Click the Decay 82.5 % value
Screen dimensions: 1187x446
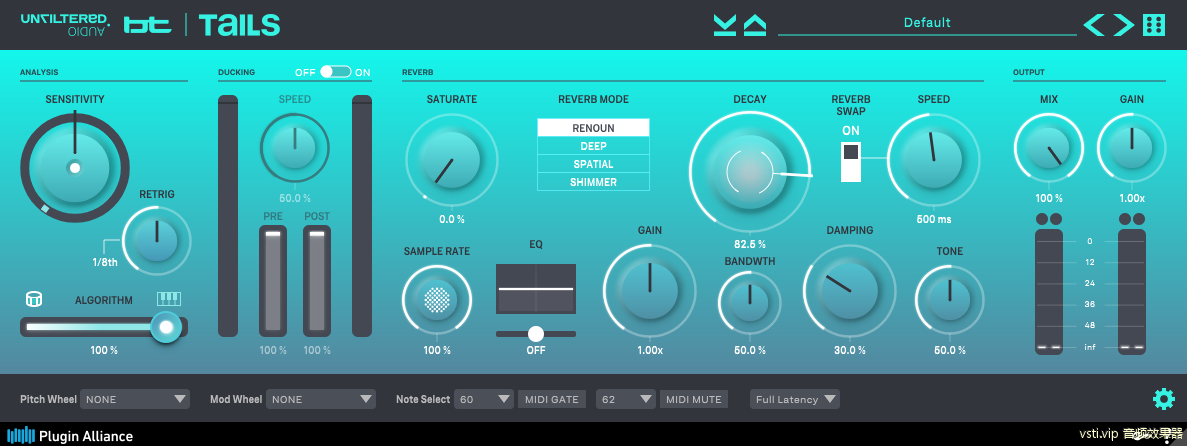pyautogui.click(x=749, y=244)
